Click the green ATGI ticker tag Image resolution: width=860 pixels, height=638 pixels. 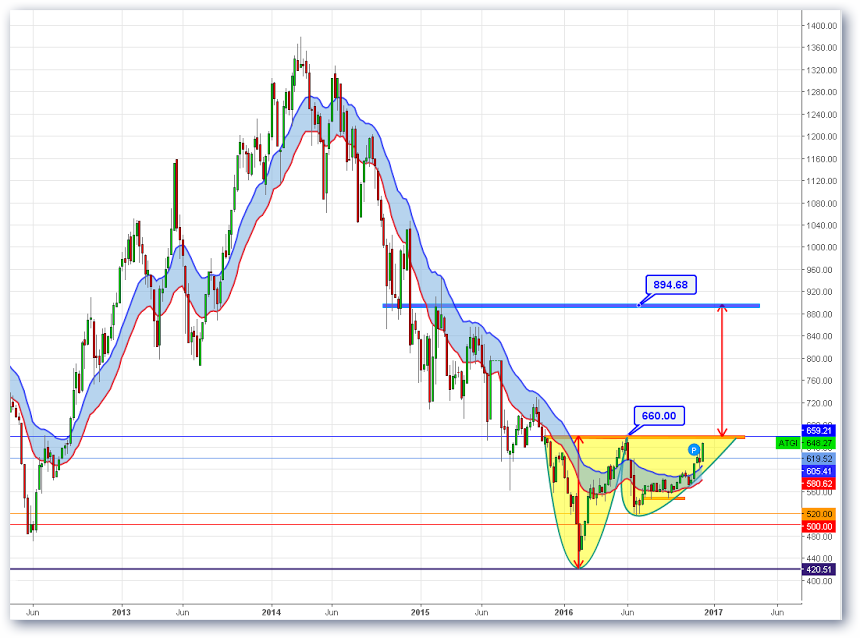(x=788, y=443)
